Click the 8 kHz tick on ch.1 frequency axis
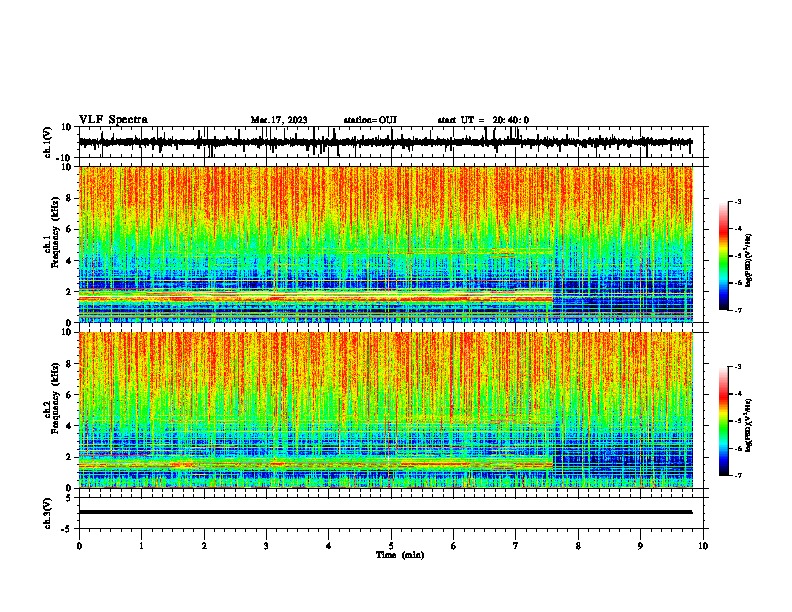 point(71,198)
